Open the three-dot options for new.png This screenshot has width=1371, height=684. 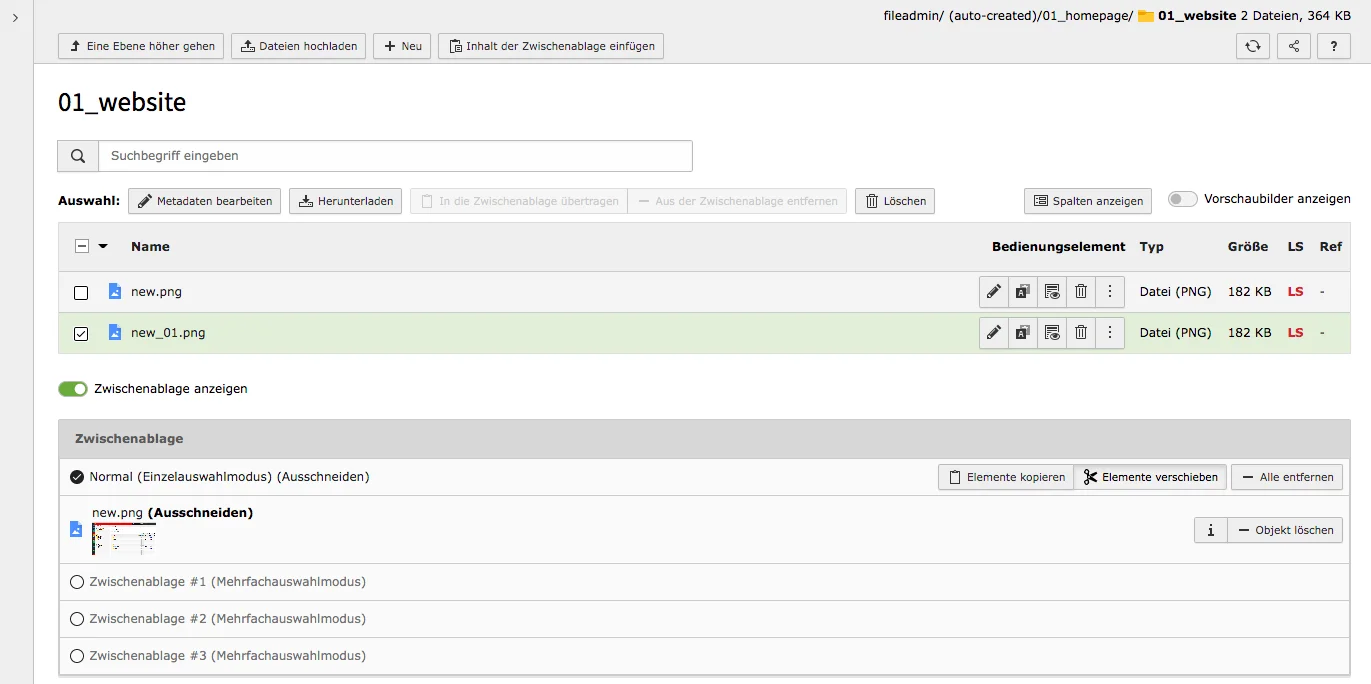pos(1110,291)
